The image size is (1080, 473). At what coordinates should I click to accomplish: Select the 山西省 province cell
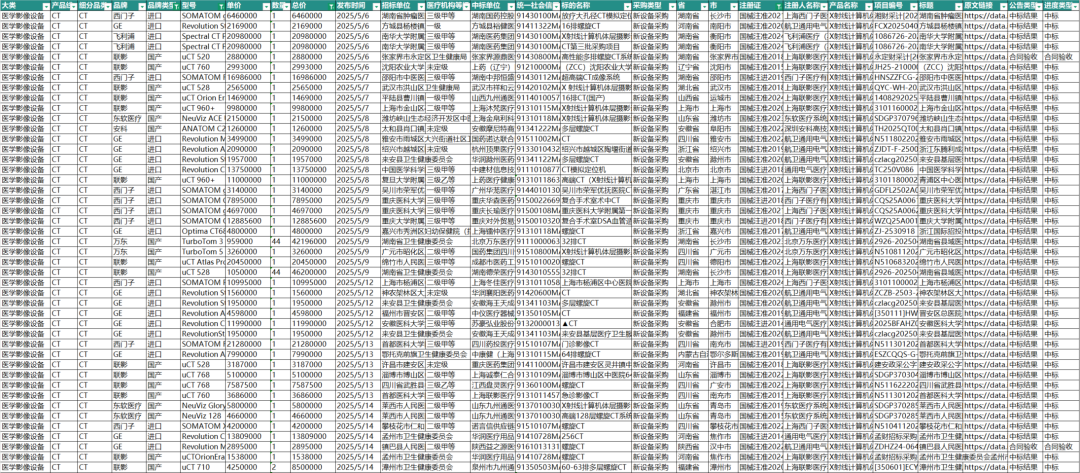coord(692,98)
